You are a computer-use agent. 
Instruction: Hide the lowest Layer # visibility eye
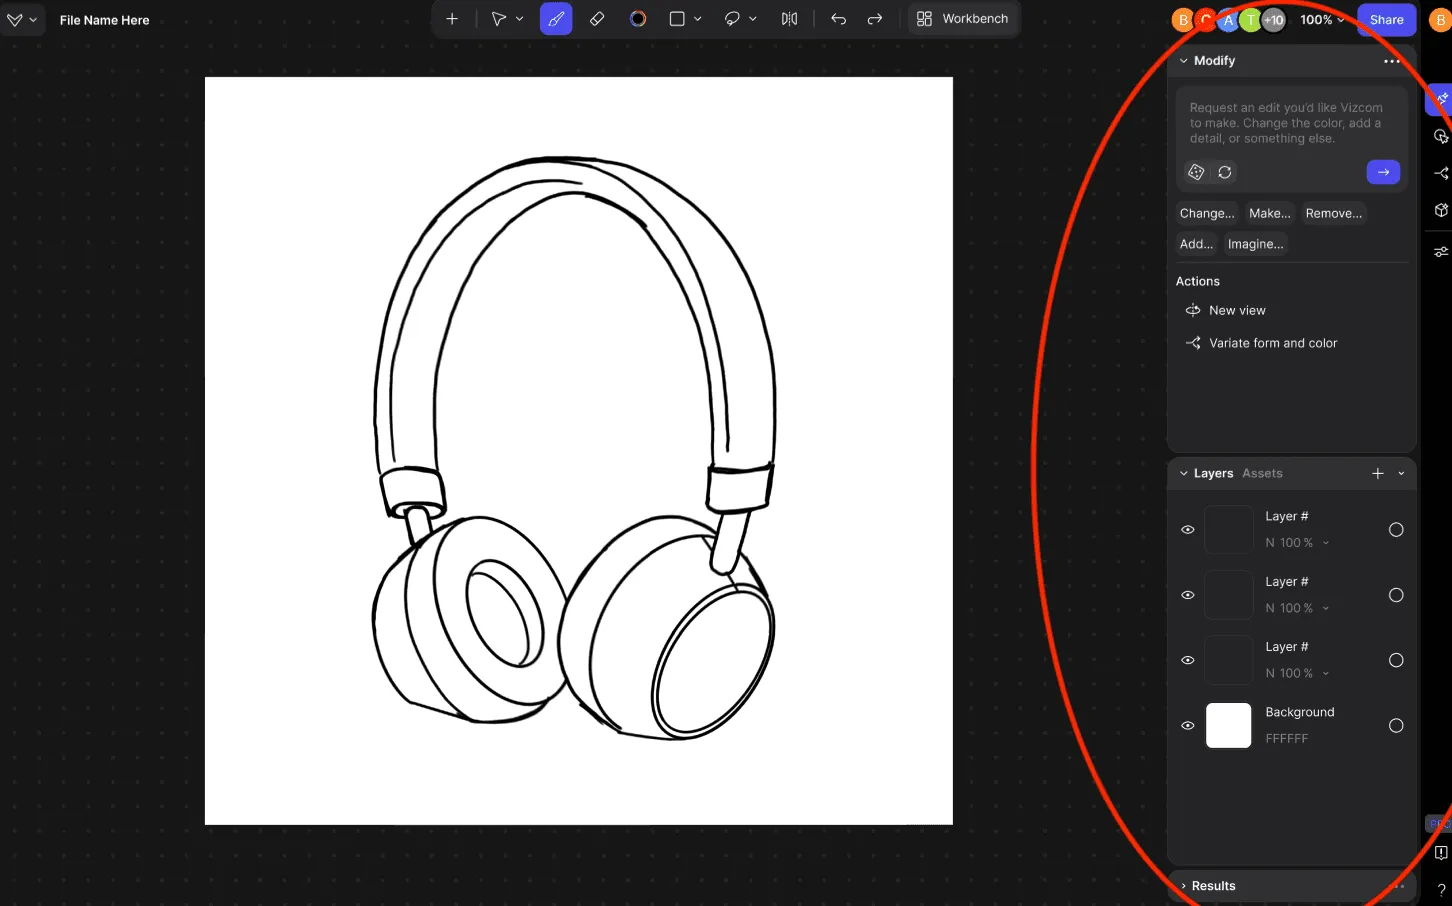(1188, 660)
